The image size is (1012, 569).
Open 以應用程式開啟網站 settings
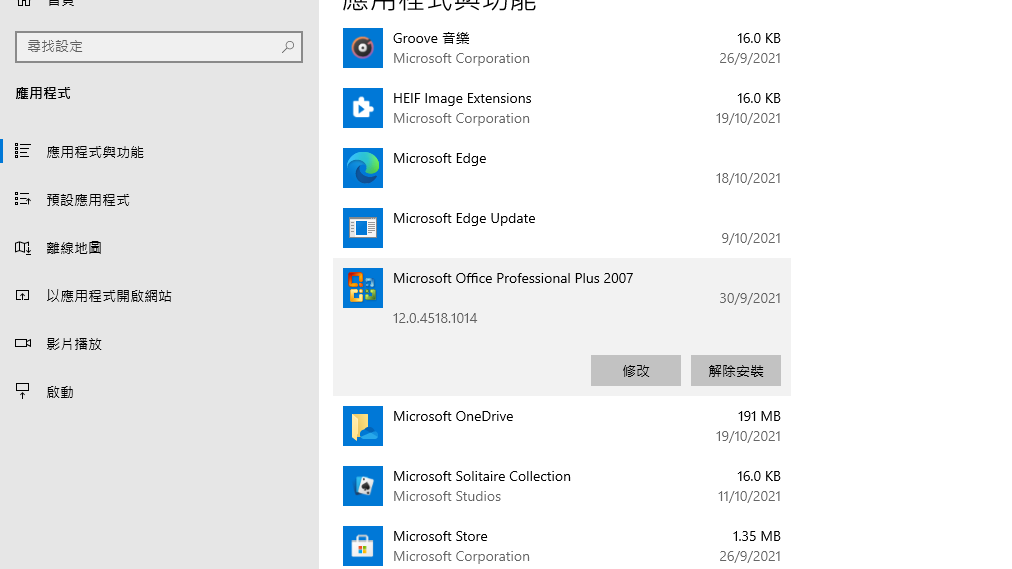point(159,295)
